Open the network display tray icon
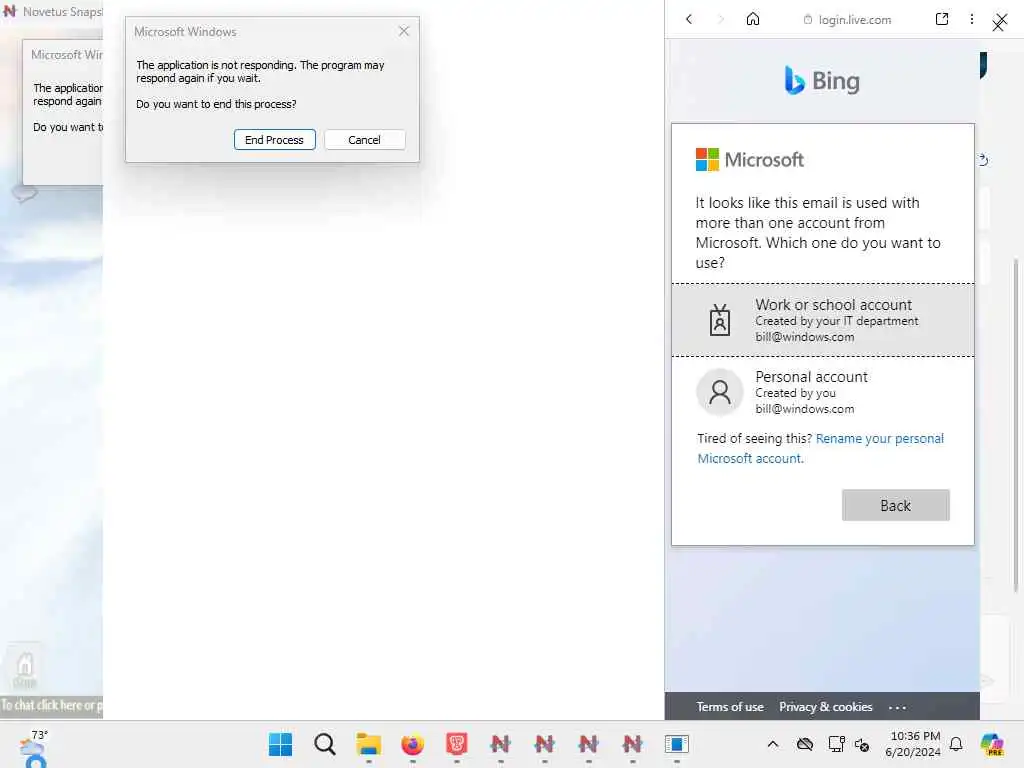Viewport: 1024px width, 768px height. point(836,744)
